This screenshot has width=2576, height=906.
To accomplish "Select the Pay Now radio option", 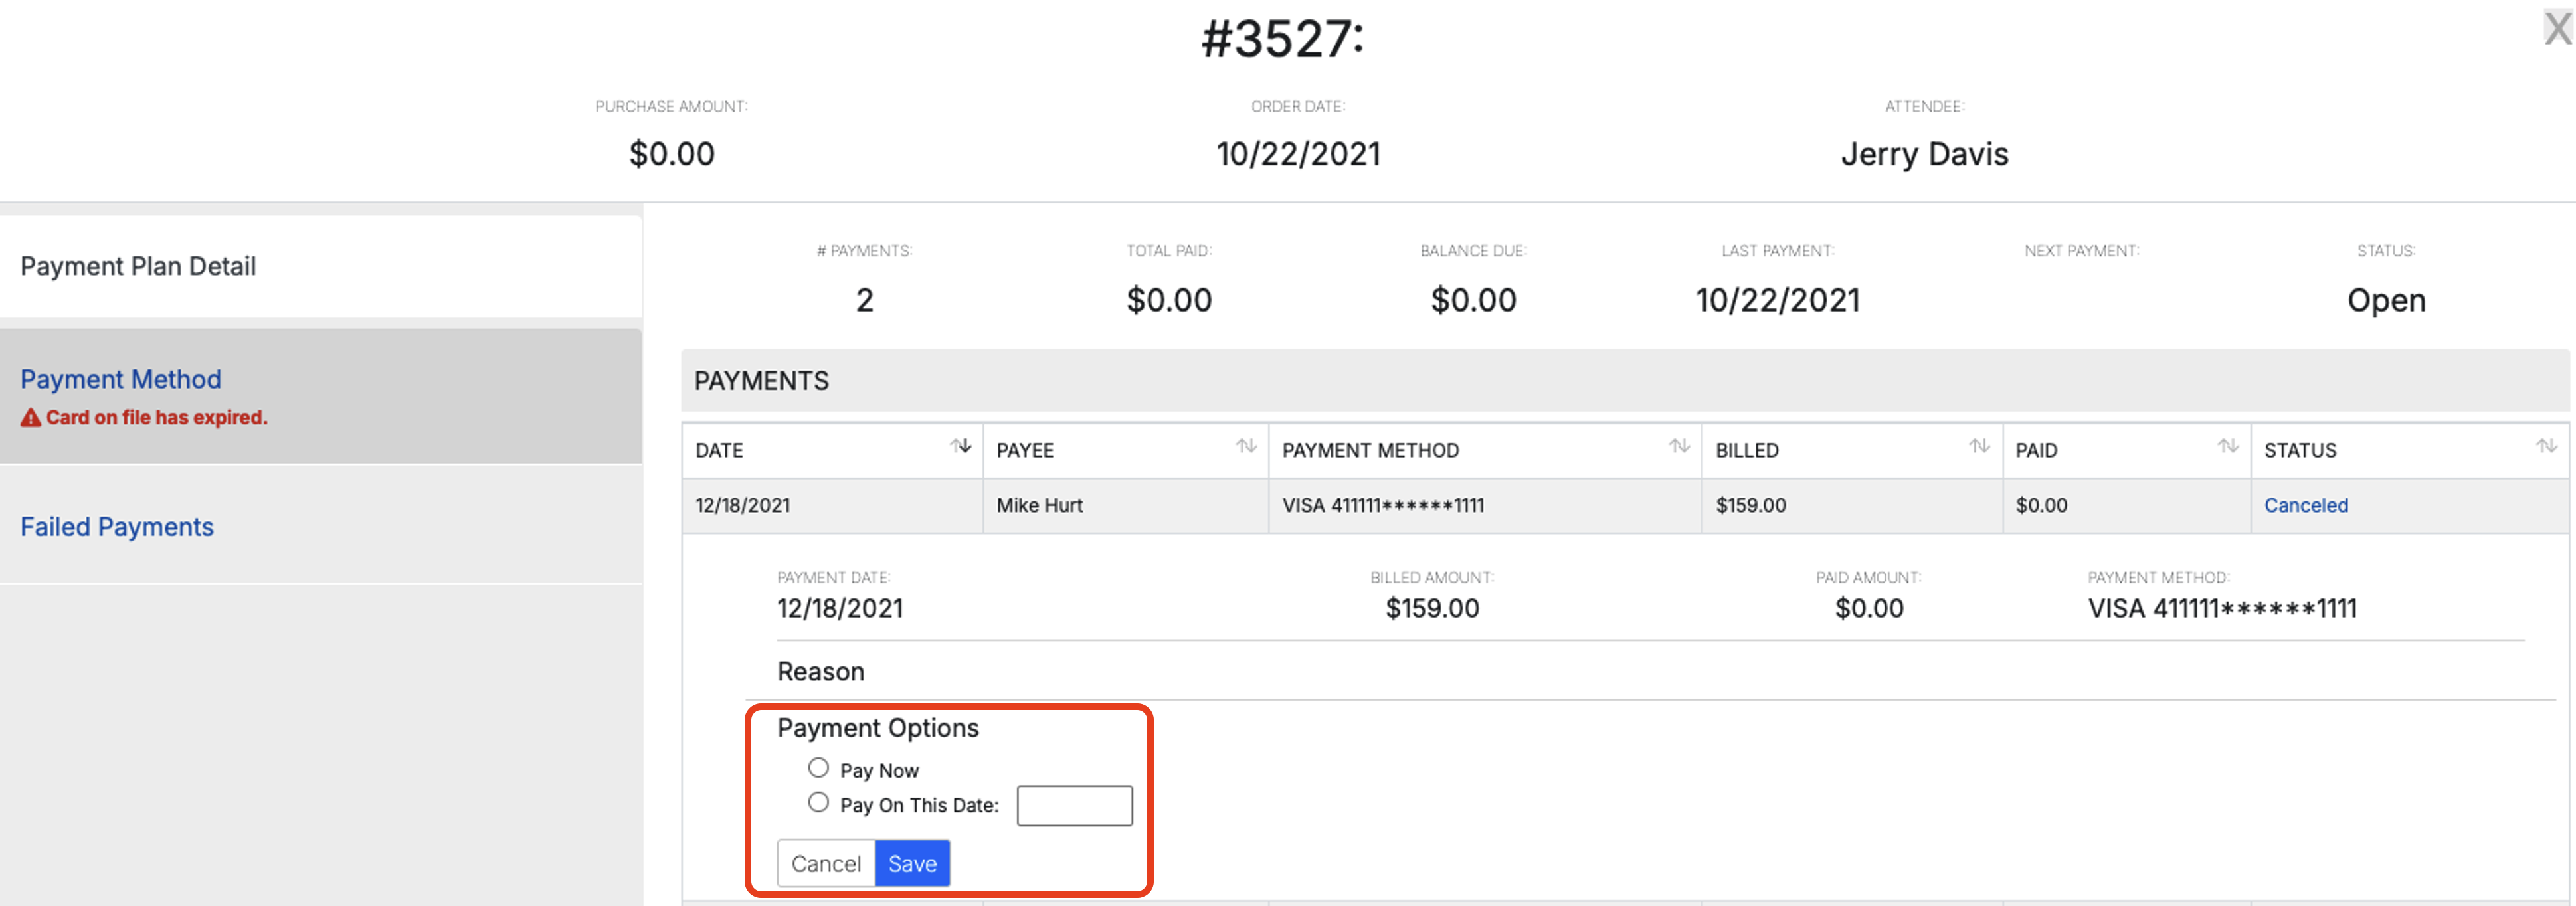I will pyautogui.click(x=818, y=768).
